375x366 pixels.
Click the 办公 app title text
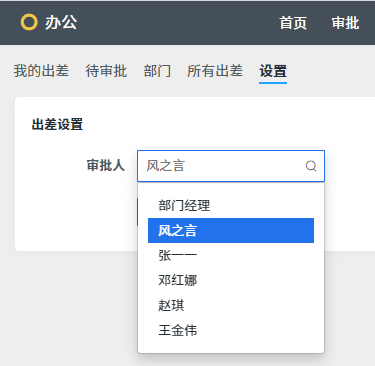click(x=61, y=23)
